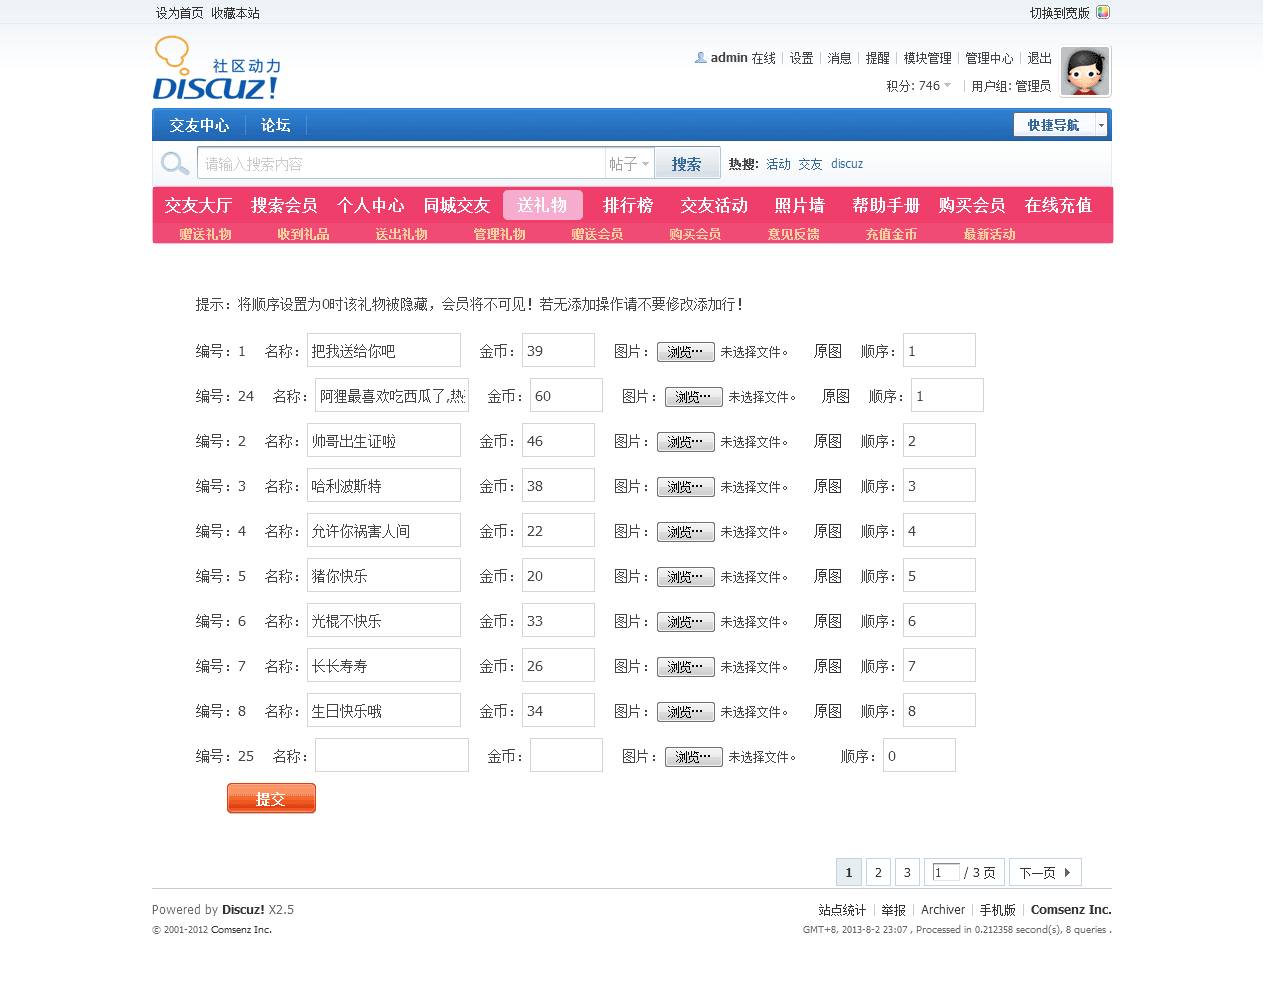Screen dimensions: 1280x988
Task: Open the 收到礼品 submenu link
Action: [x=303, y=234]
